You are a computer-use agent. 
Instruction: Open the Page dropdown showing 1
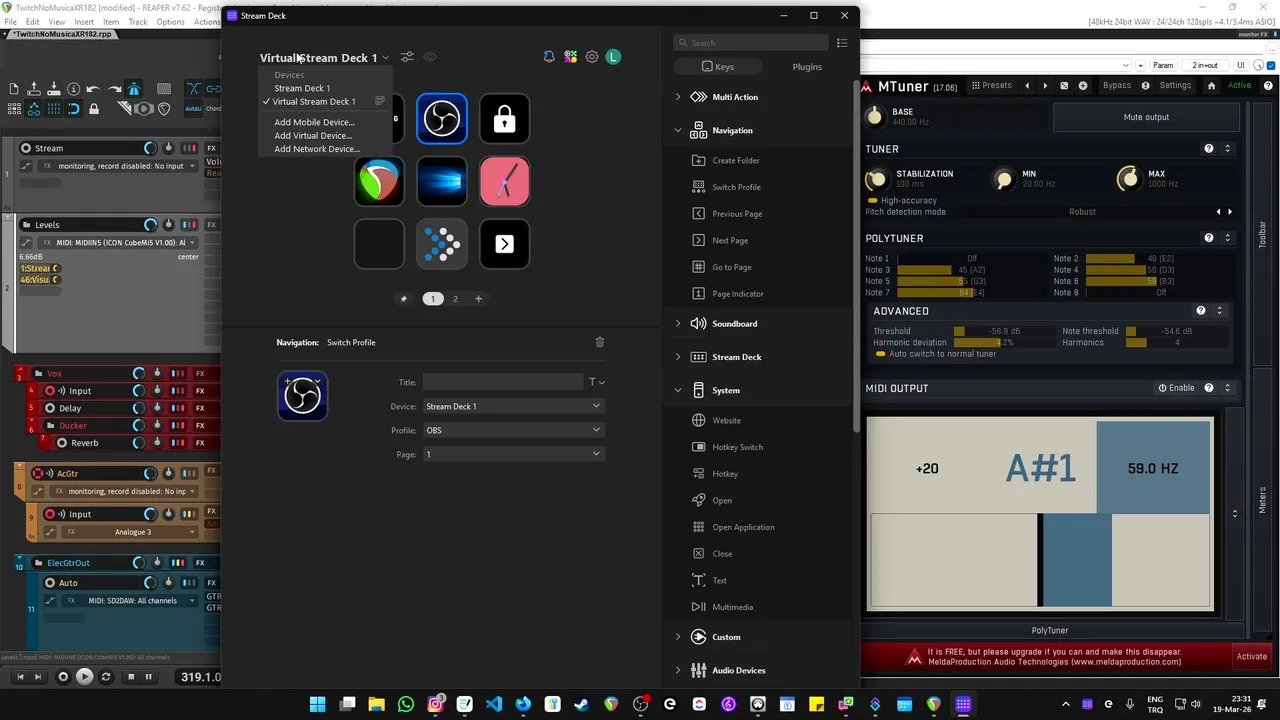(x=512, y=454)
